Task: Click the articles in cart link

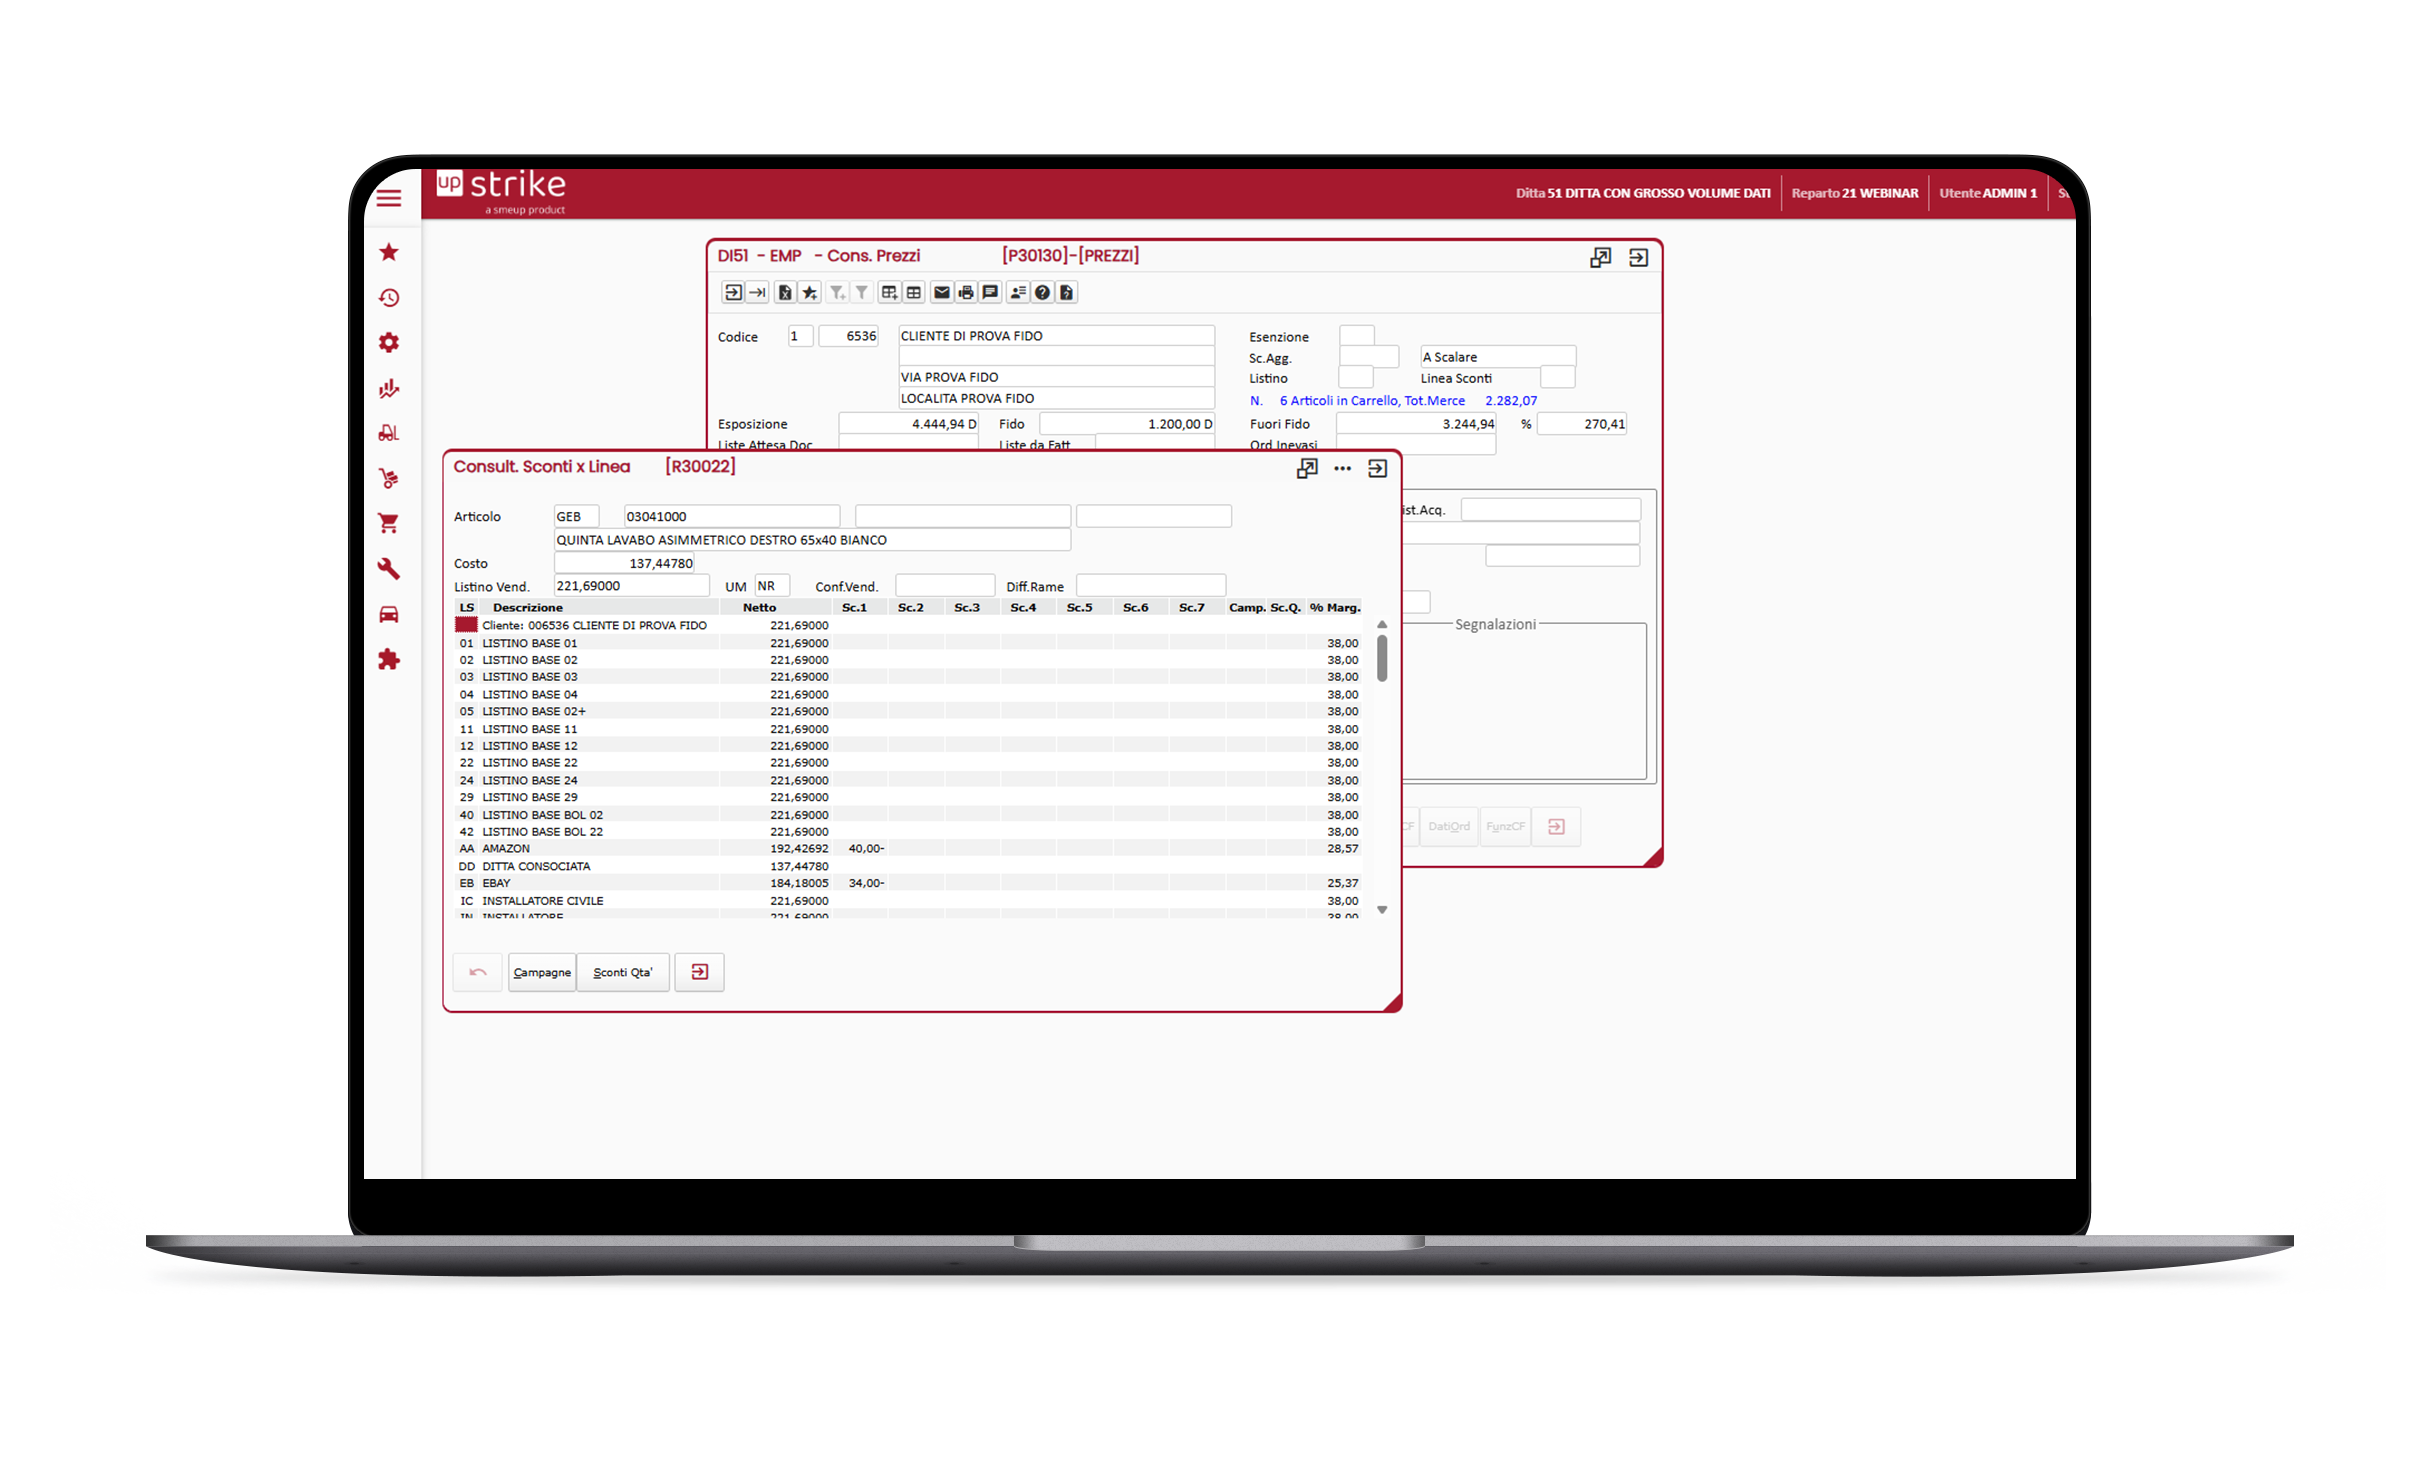Action: pyautogui.click(x=1393, y=401)
